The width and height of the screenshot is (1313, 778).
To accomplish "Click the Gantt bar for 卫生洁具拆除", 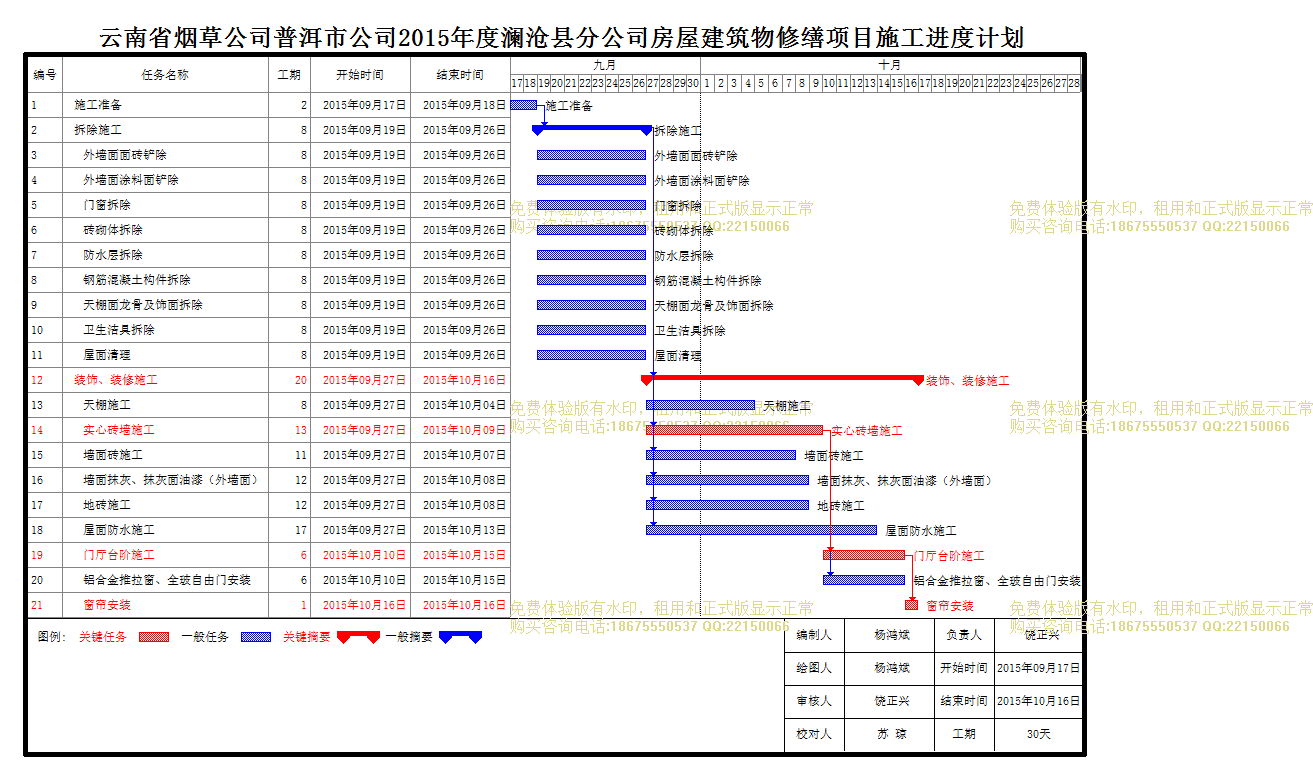I will [592, 330].
